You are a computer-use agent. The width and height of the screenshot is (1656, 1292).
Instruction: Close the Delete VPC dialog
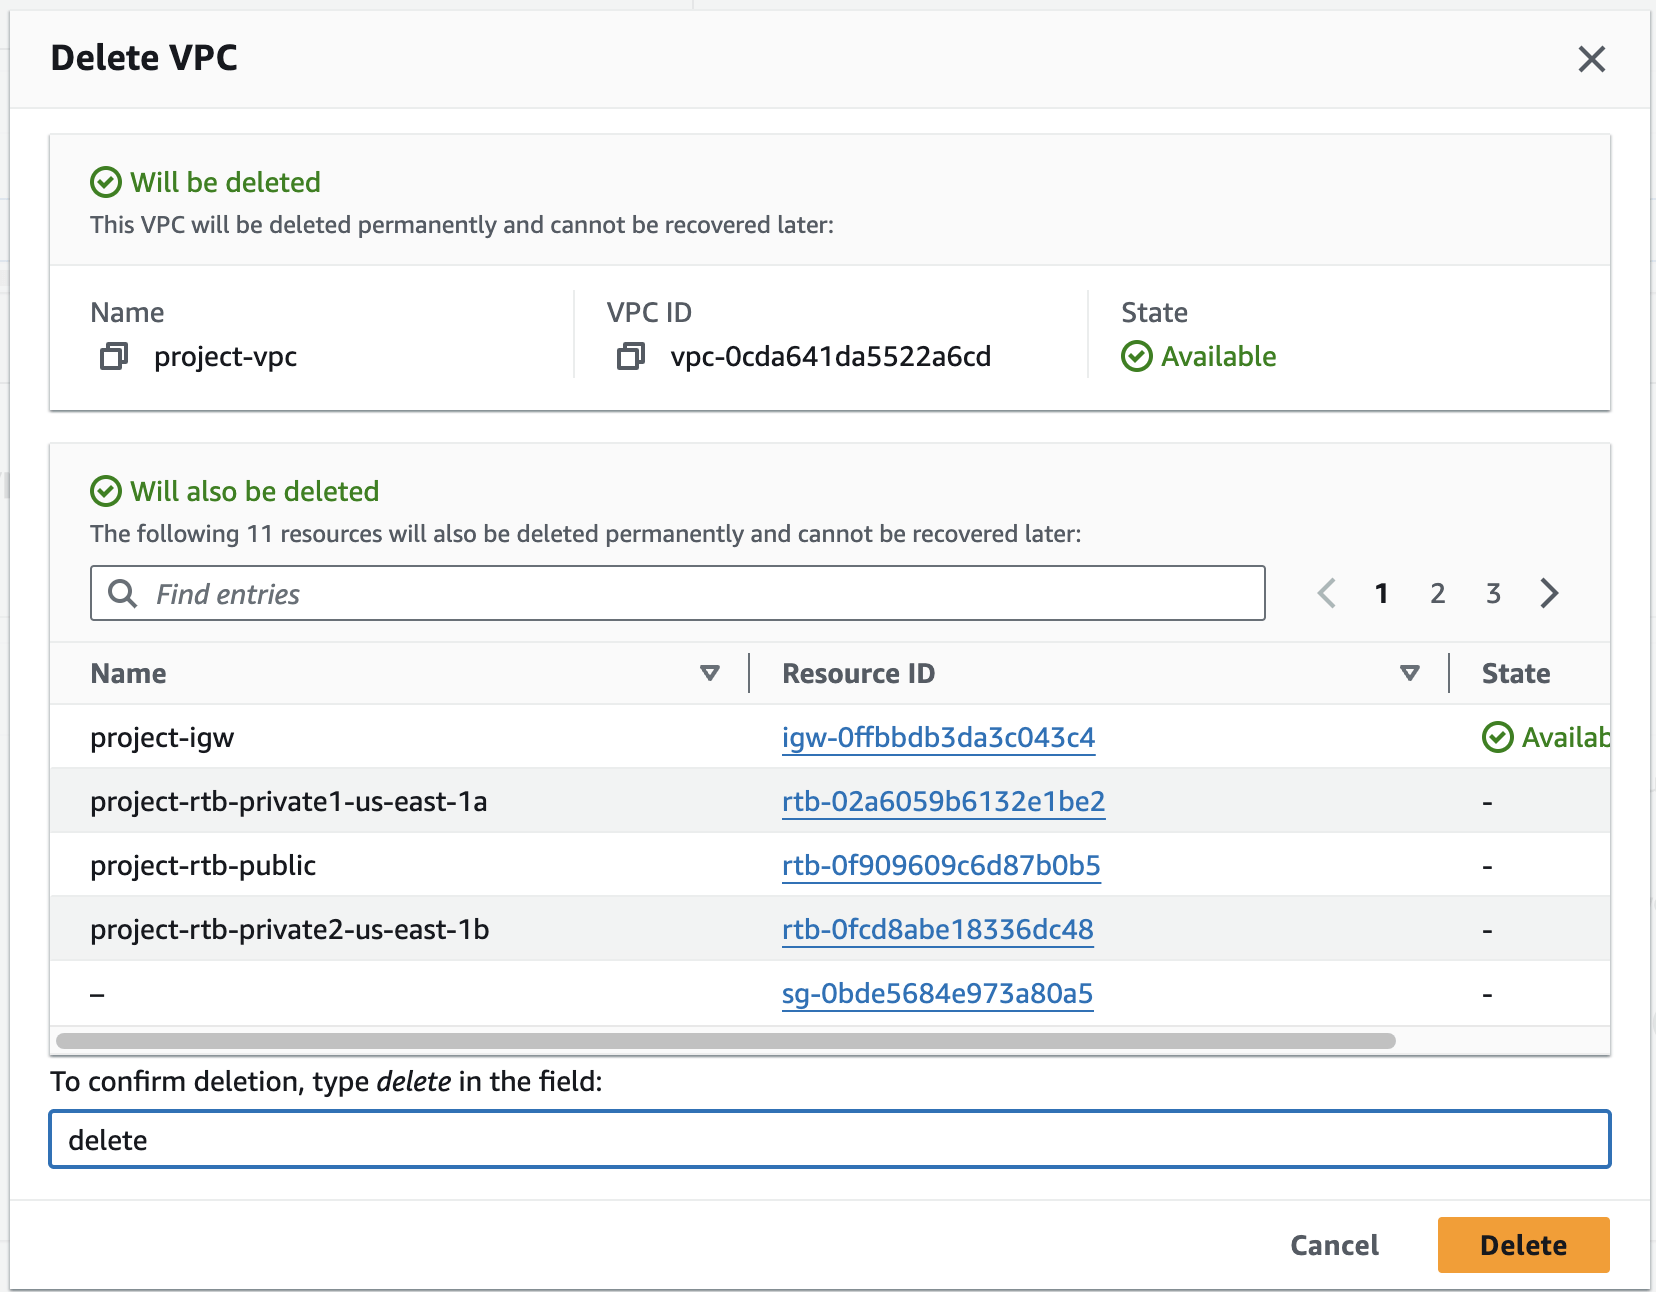(1591, 59)
